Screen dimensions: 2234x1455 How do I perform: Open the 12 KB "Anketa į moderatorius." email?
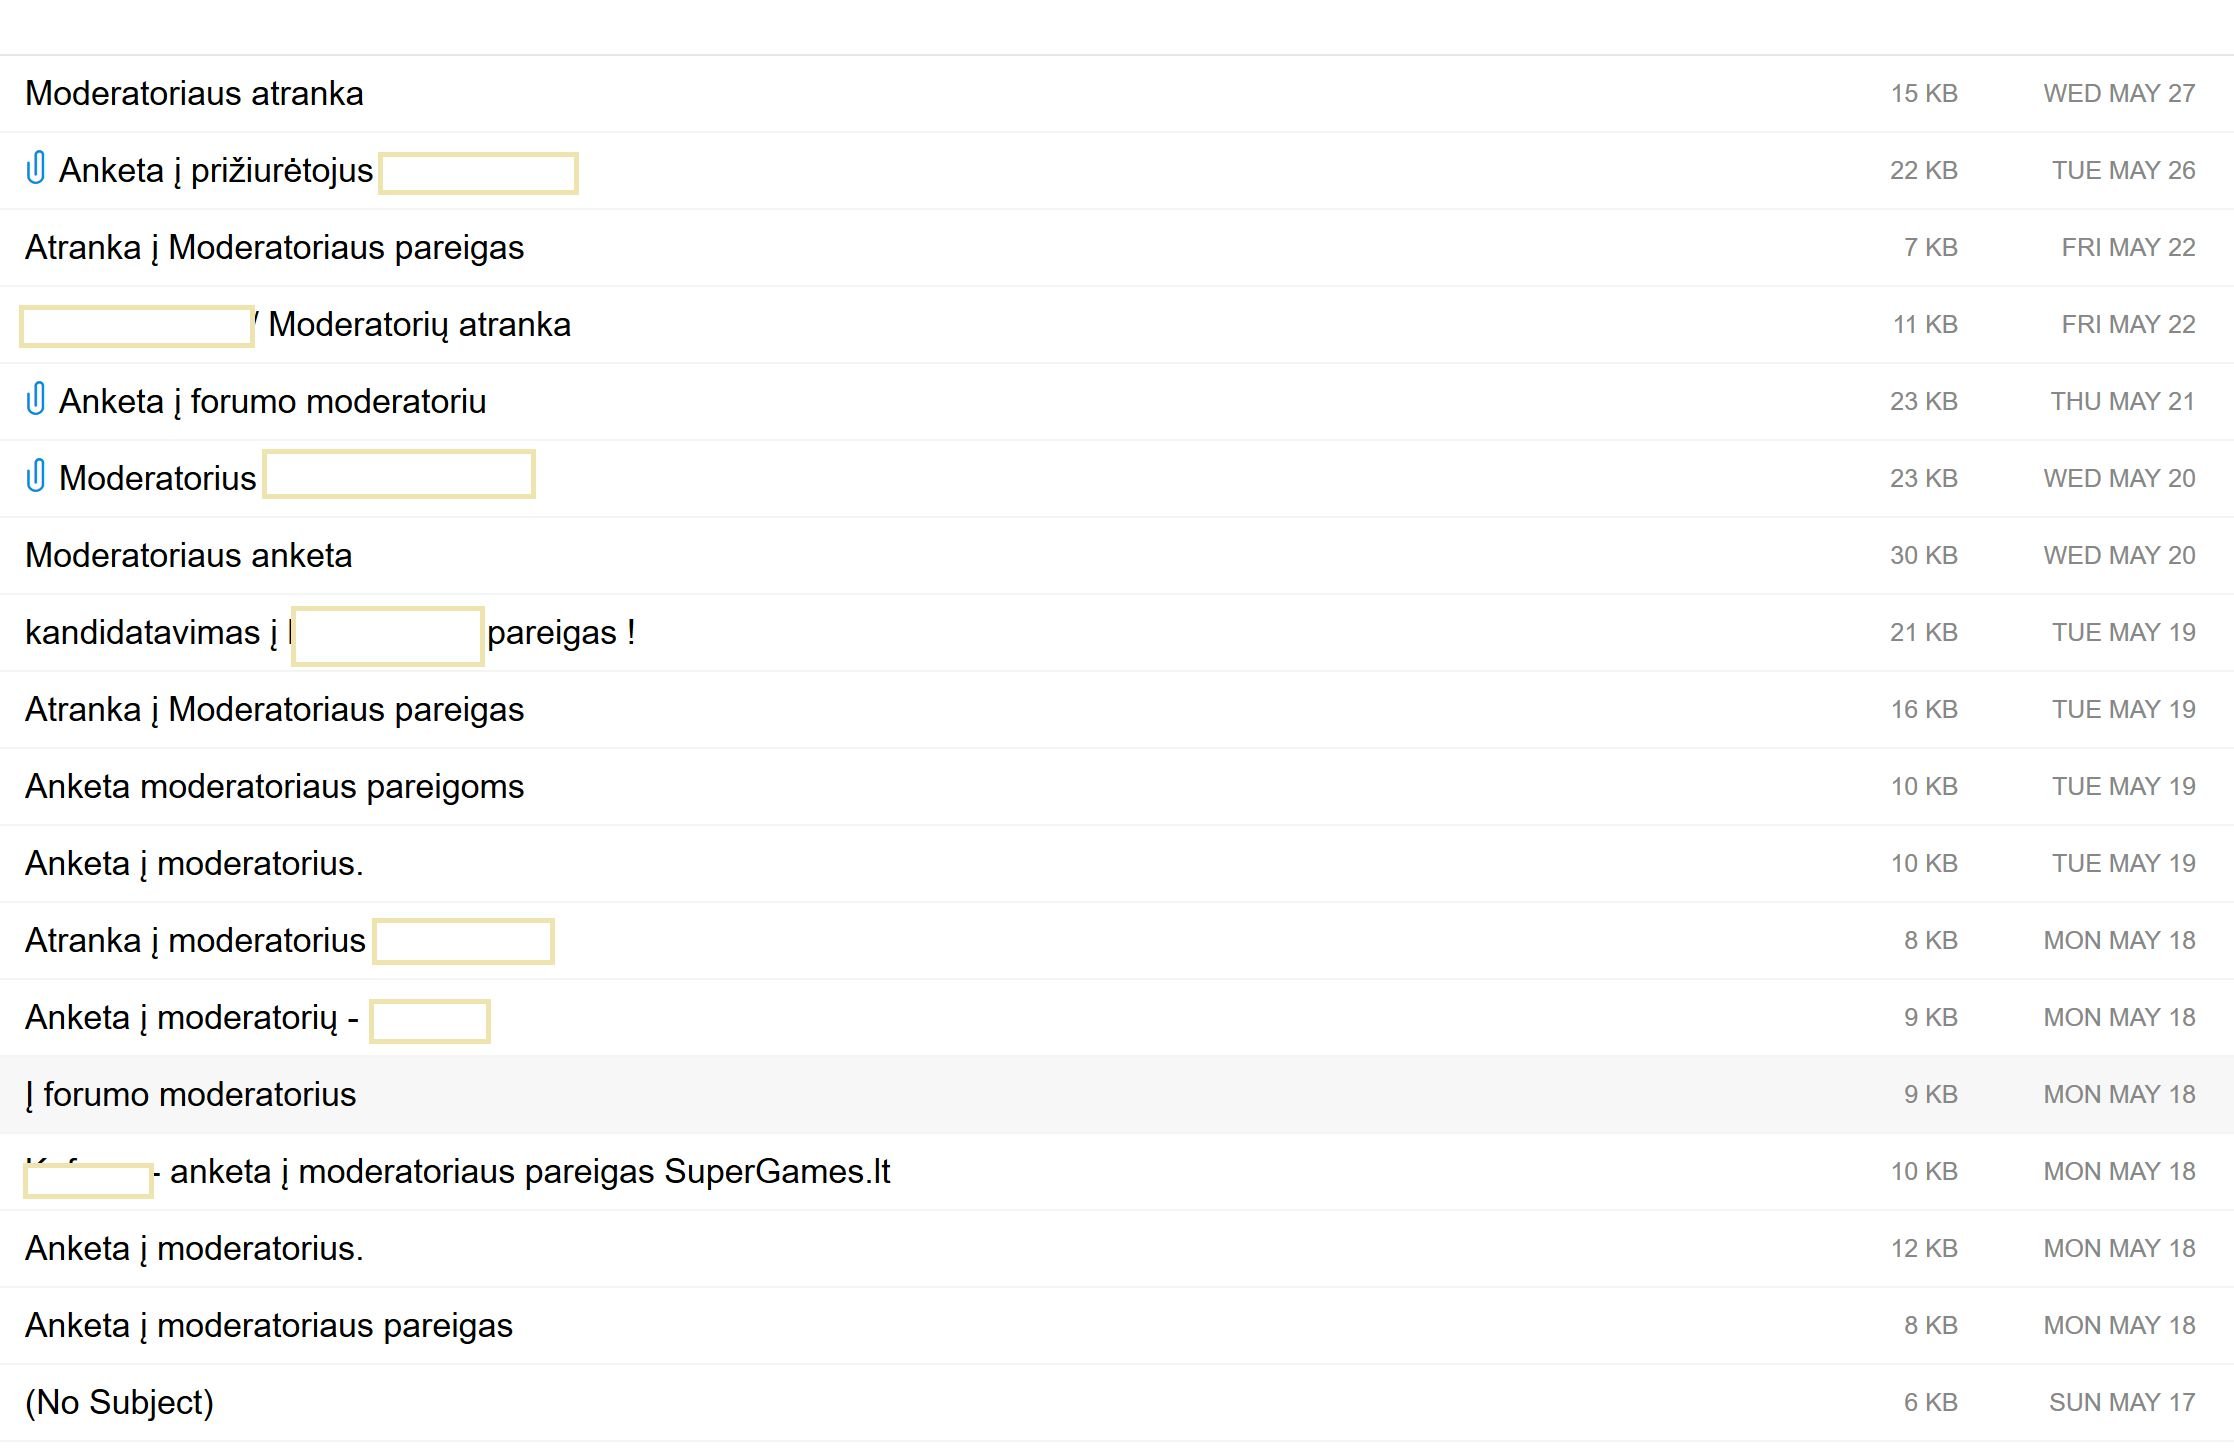(194, 1249)
